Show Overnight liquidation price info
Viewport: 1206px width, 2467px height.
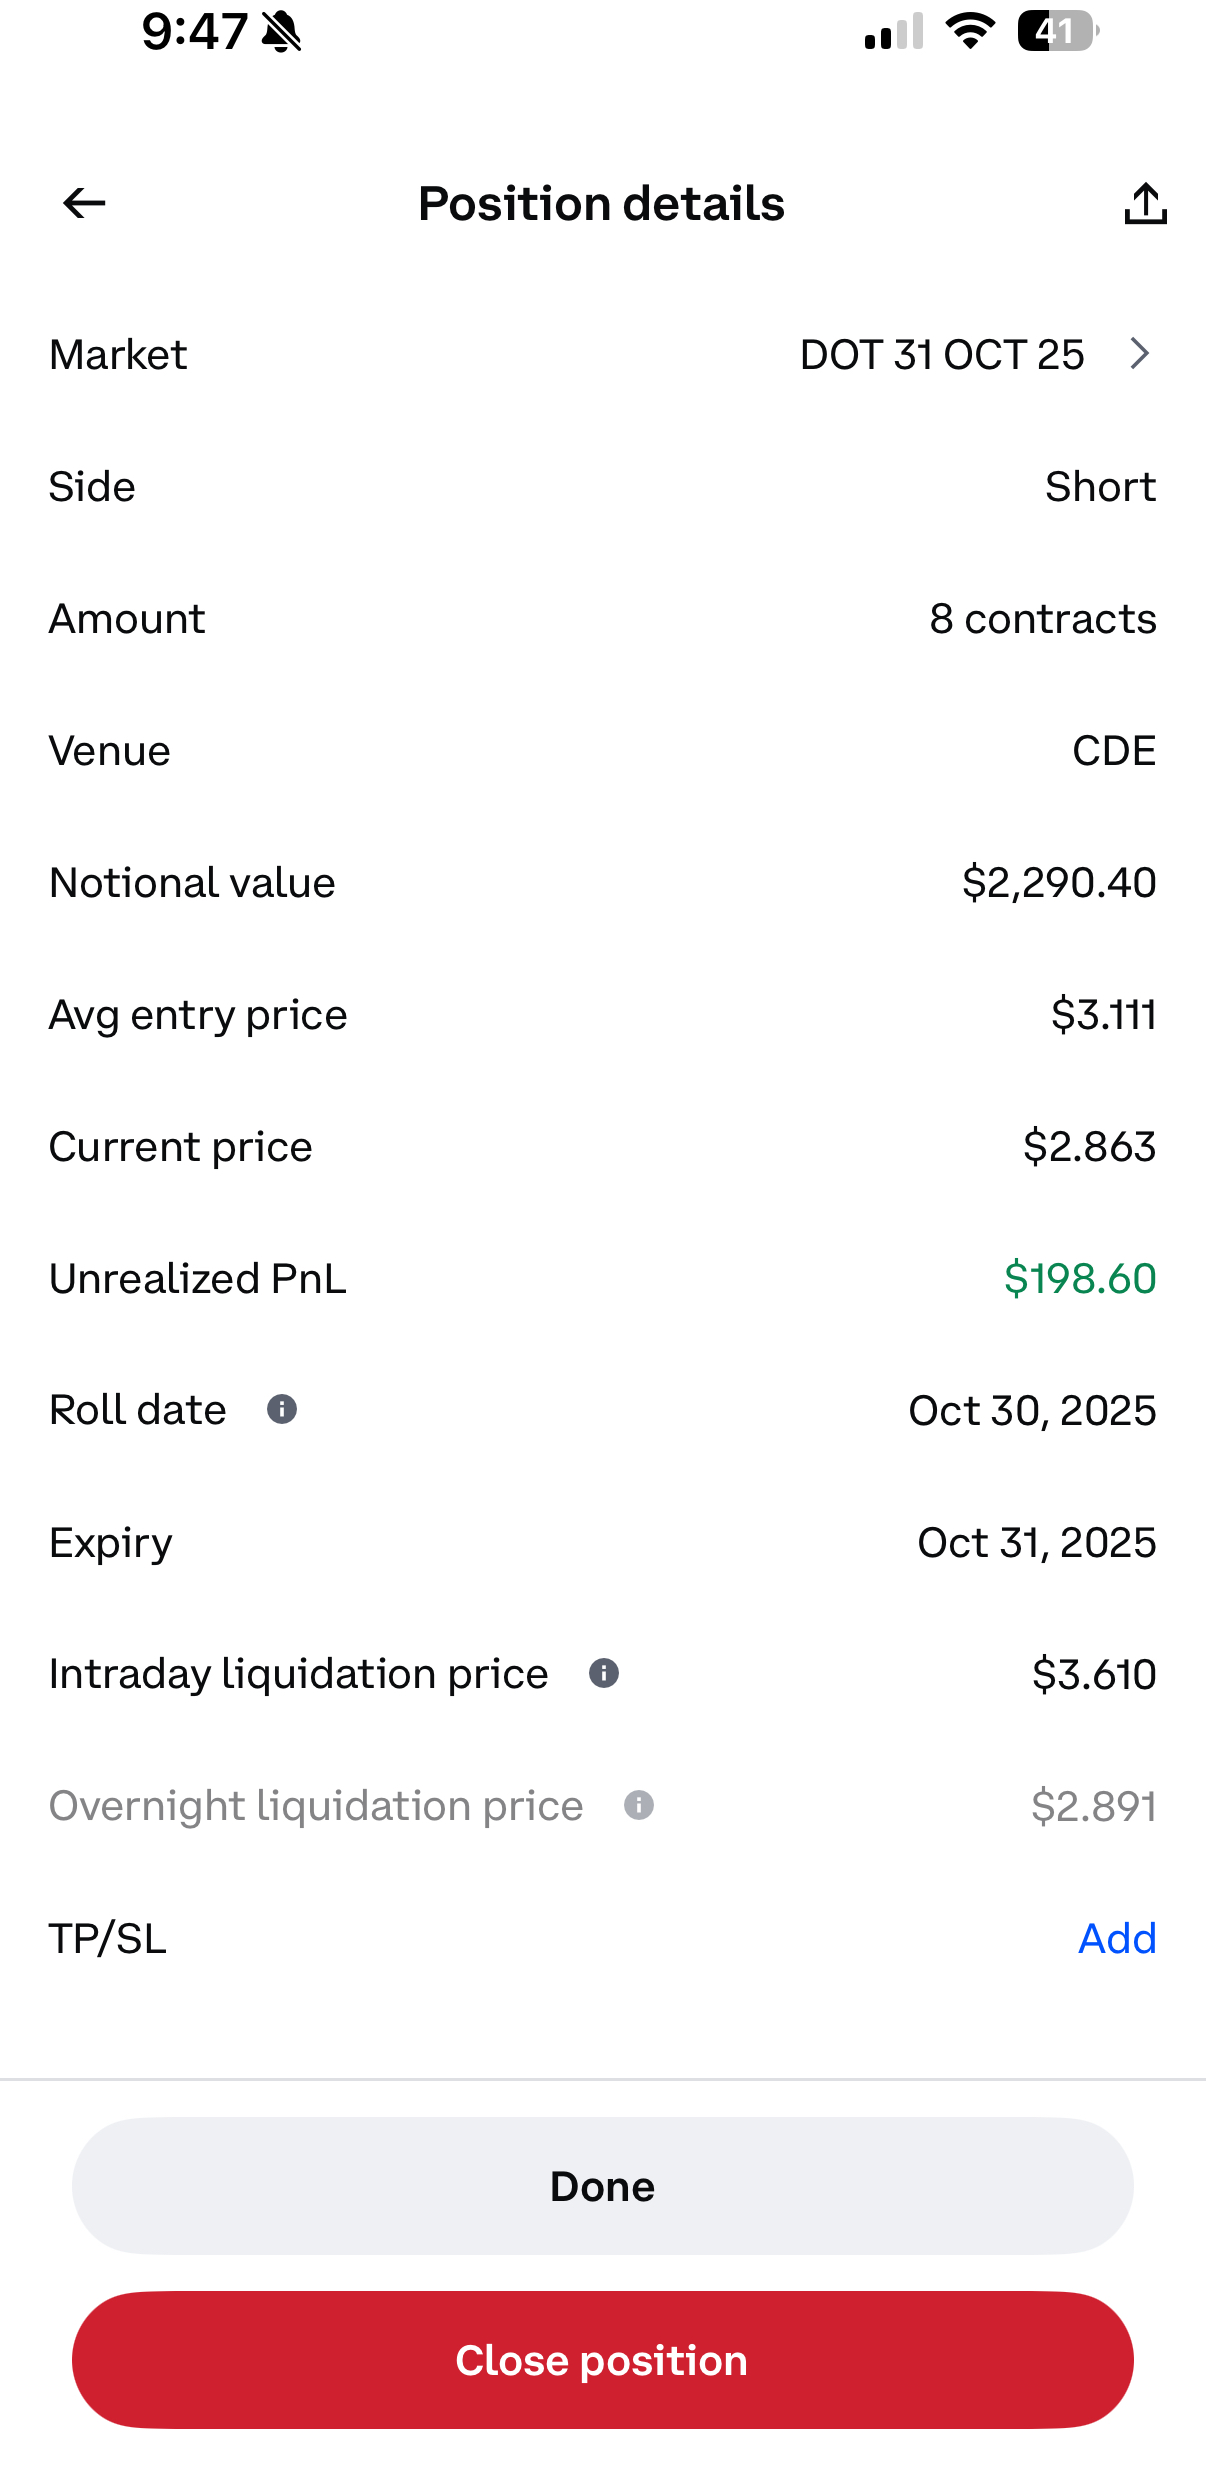[639, 1805]
